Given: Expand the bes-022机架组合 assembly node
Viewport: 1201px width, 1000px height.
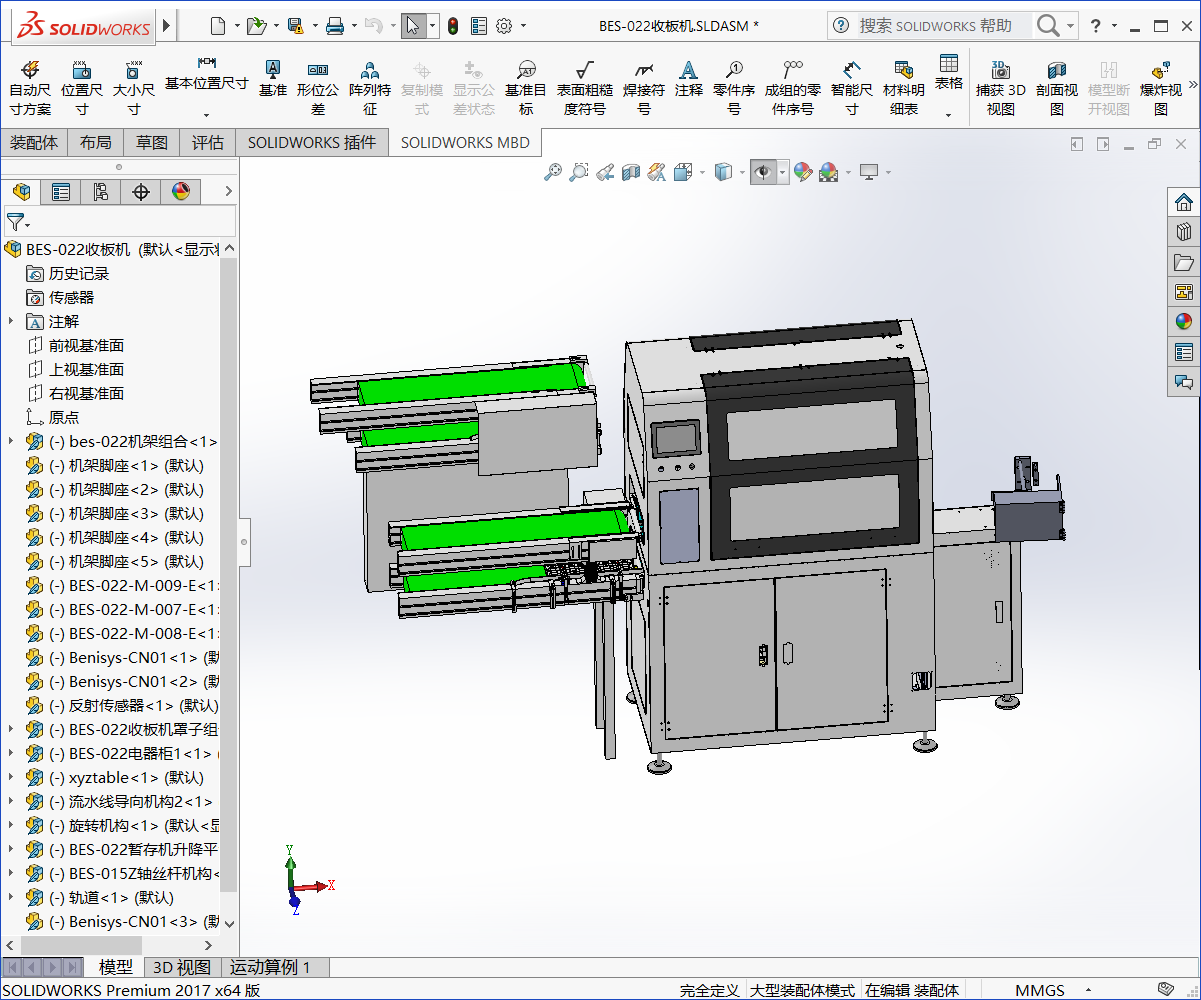Looking at the screenshot, I should point(10,441).
